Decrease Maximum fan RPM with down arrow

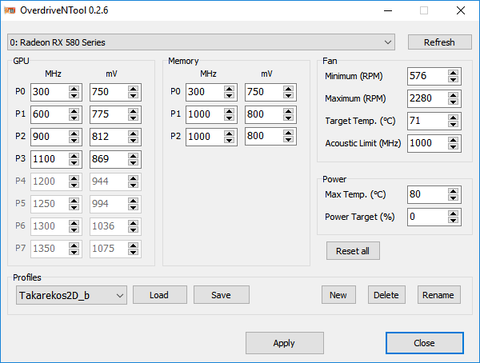click(453, 102)
